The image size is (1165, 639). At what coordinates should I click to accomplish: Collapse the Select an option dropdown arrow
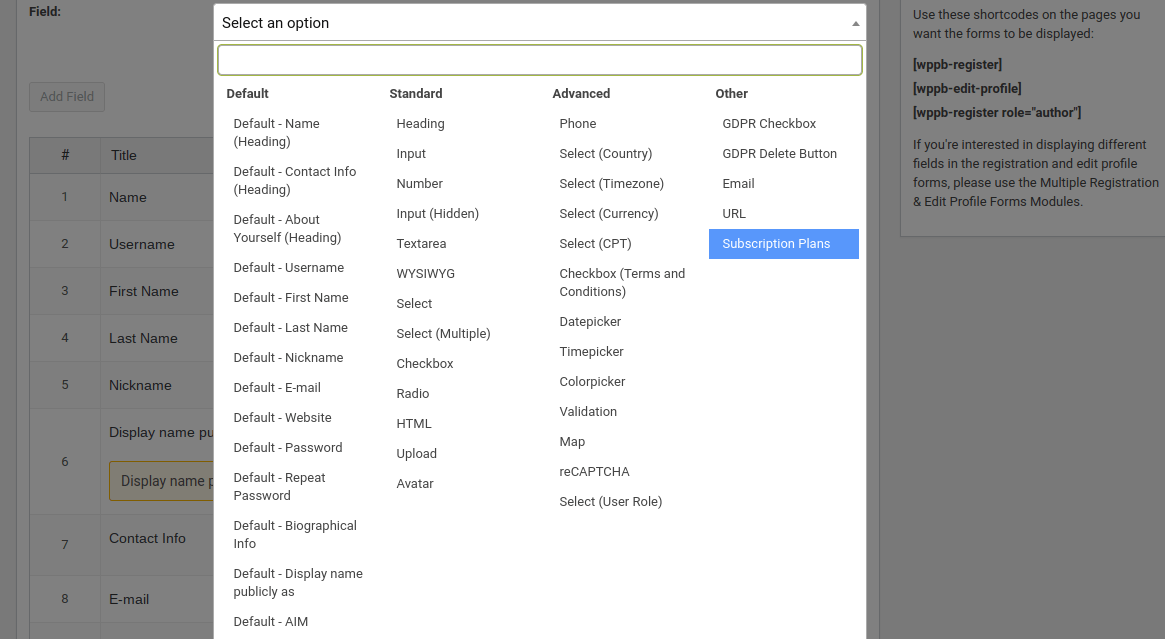point(855,23)
